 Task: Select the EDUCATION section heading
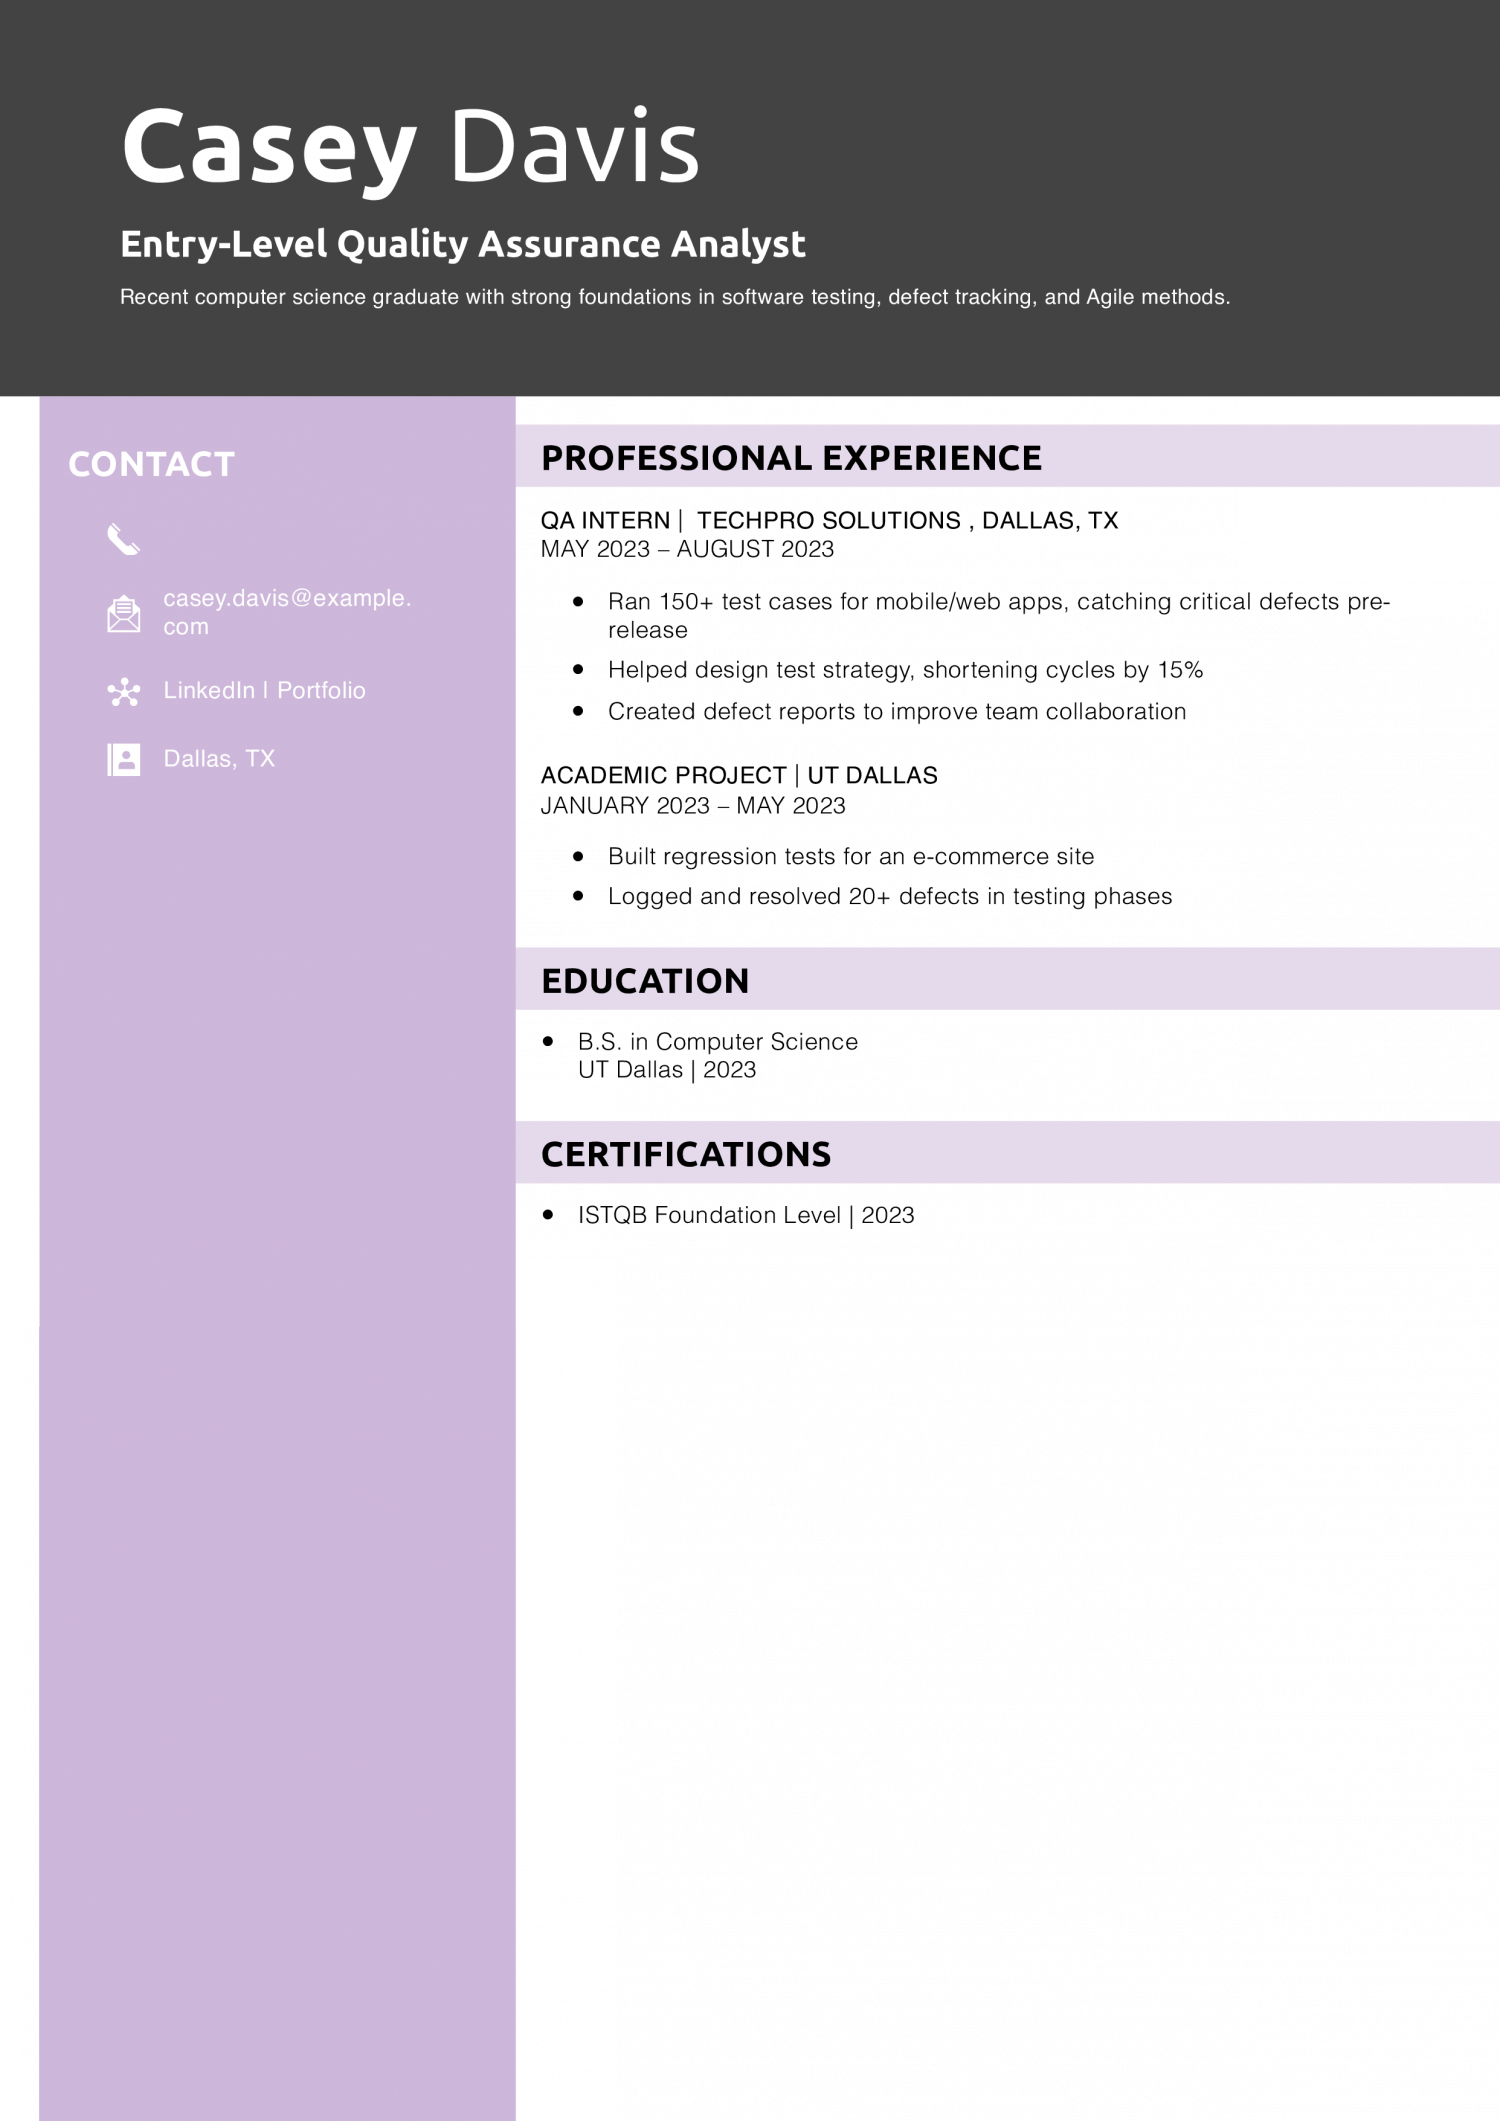[x=645, y=981]
